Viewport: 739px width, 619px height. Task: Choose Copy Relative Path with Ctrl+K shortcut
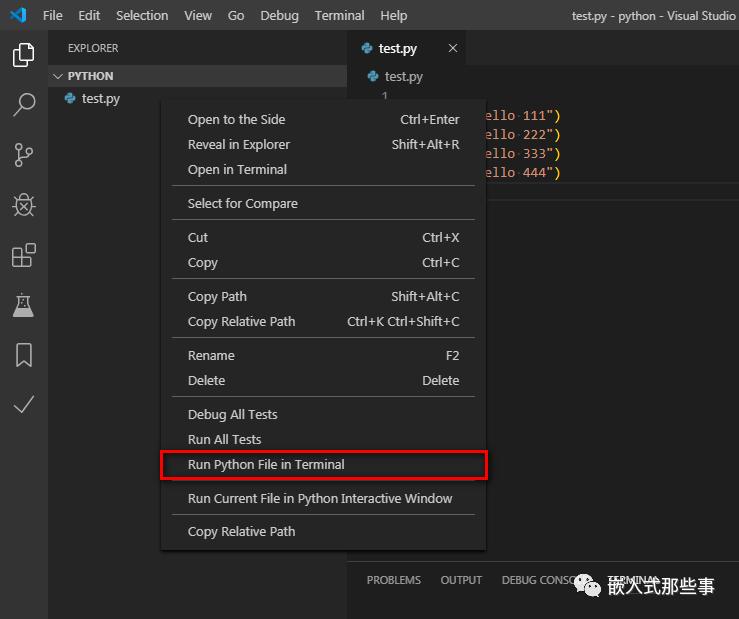pyautogui.click(x=323, y=322)
